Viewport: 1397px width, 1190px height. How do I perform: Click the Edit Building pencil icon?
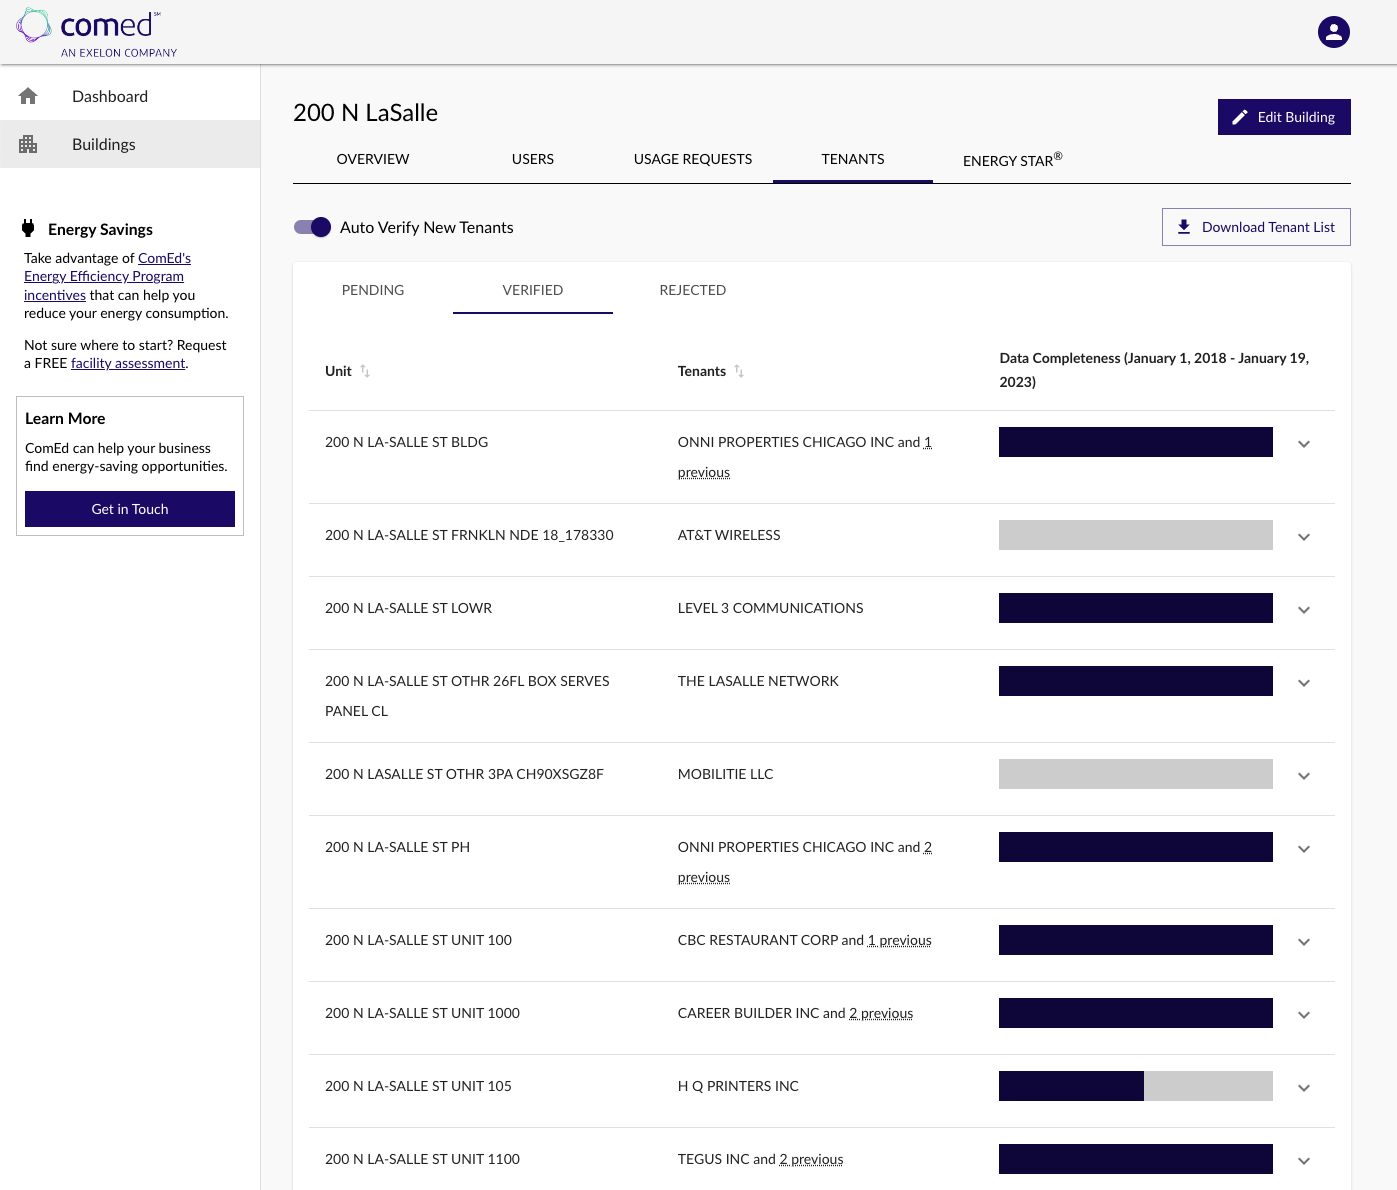point(1240,117)
